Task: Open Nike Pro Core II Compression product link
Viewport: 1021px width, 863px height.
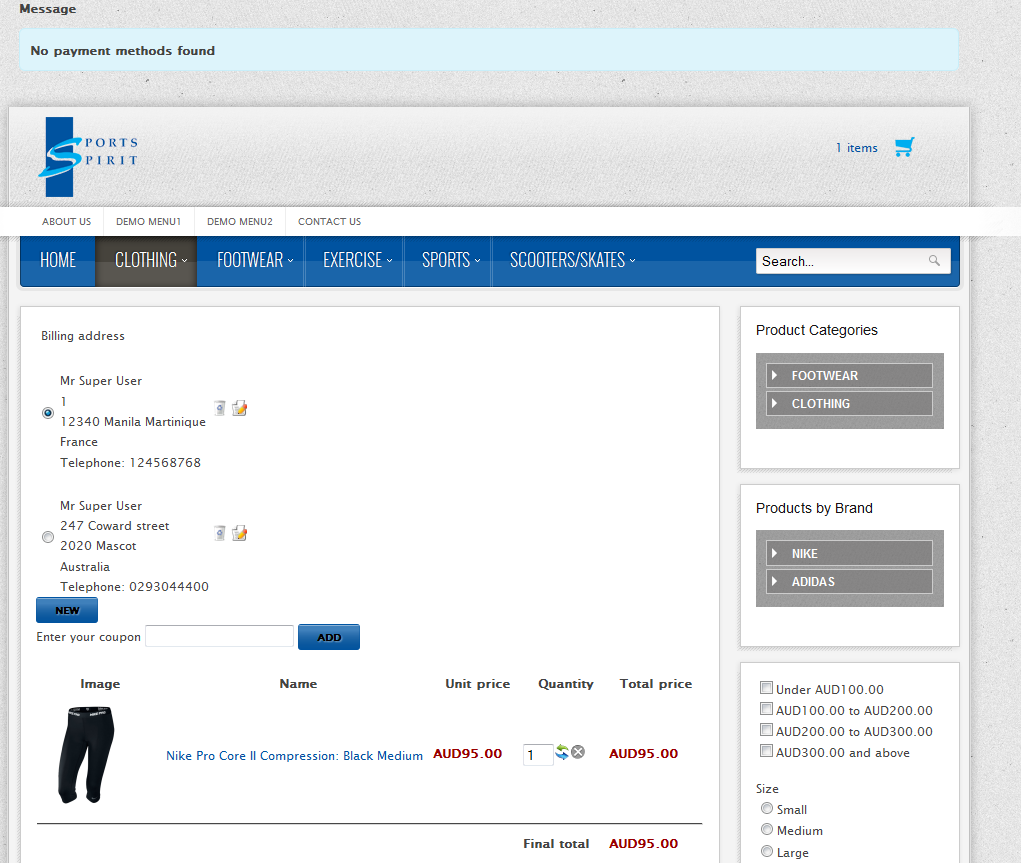Action: (x=294, y=756)
